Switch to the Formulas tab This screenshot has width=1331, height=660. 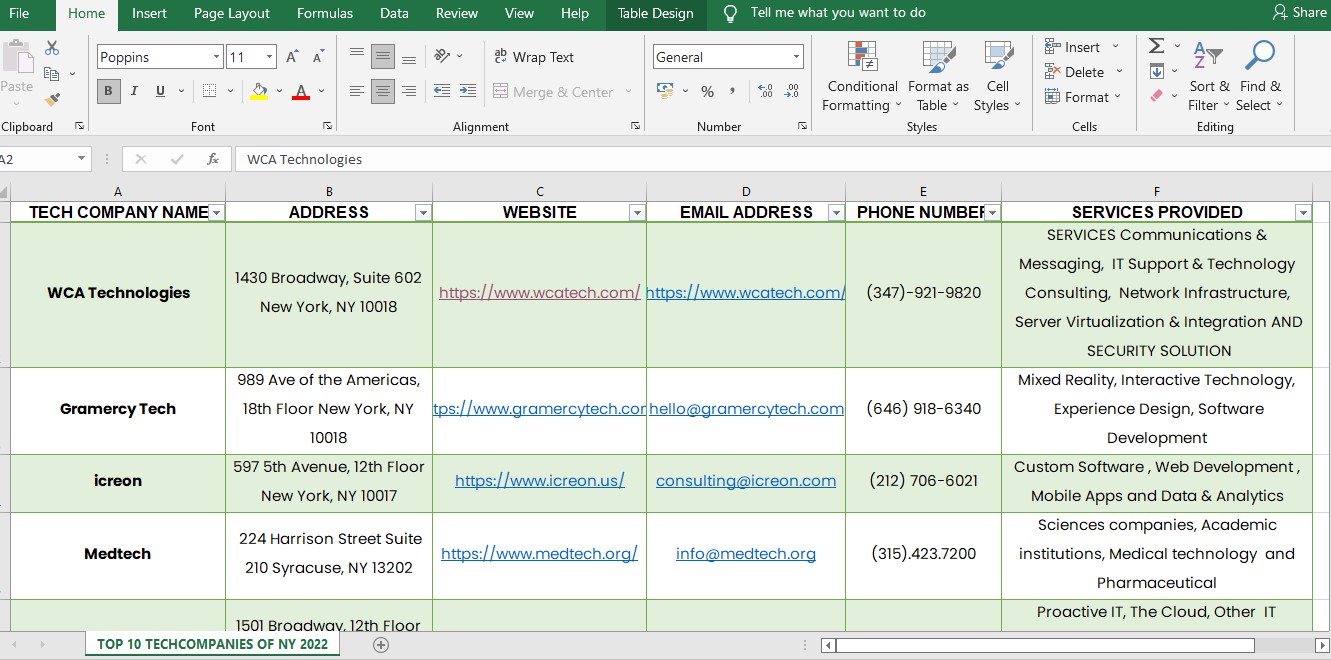(x=325, y=13)
